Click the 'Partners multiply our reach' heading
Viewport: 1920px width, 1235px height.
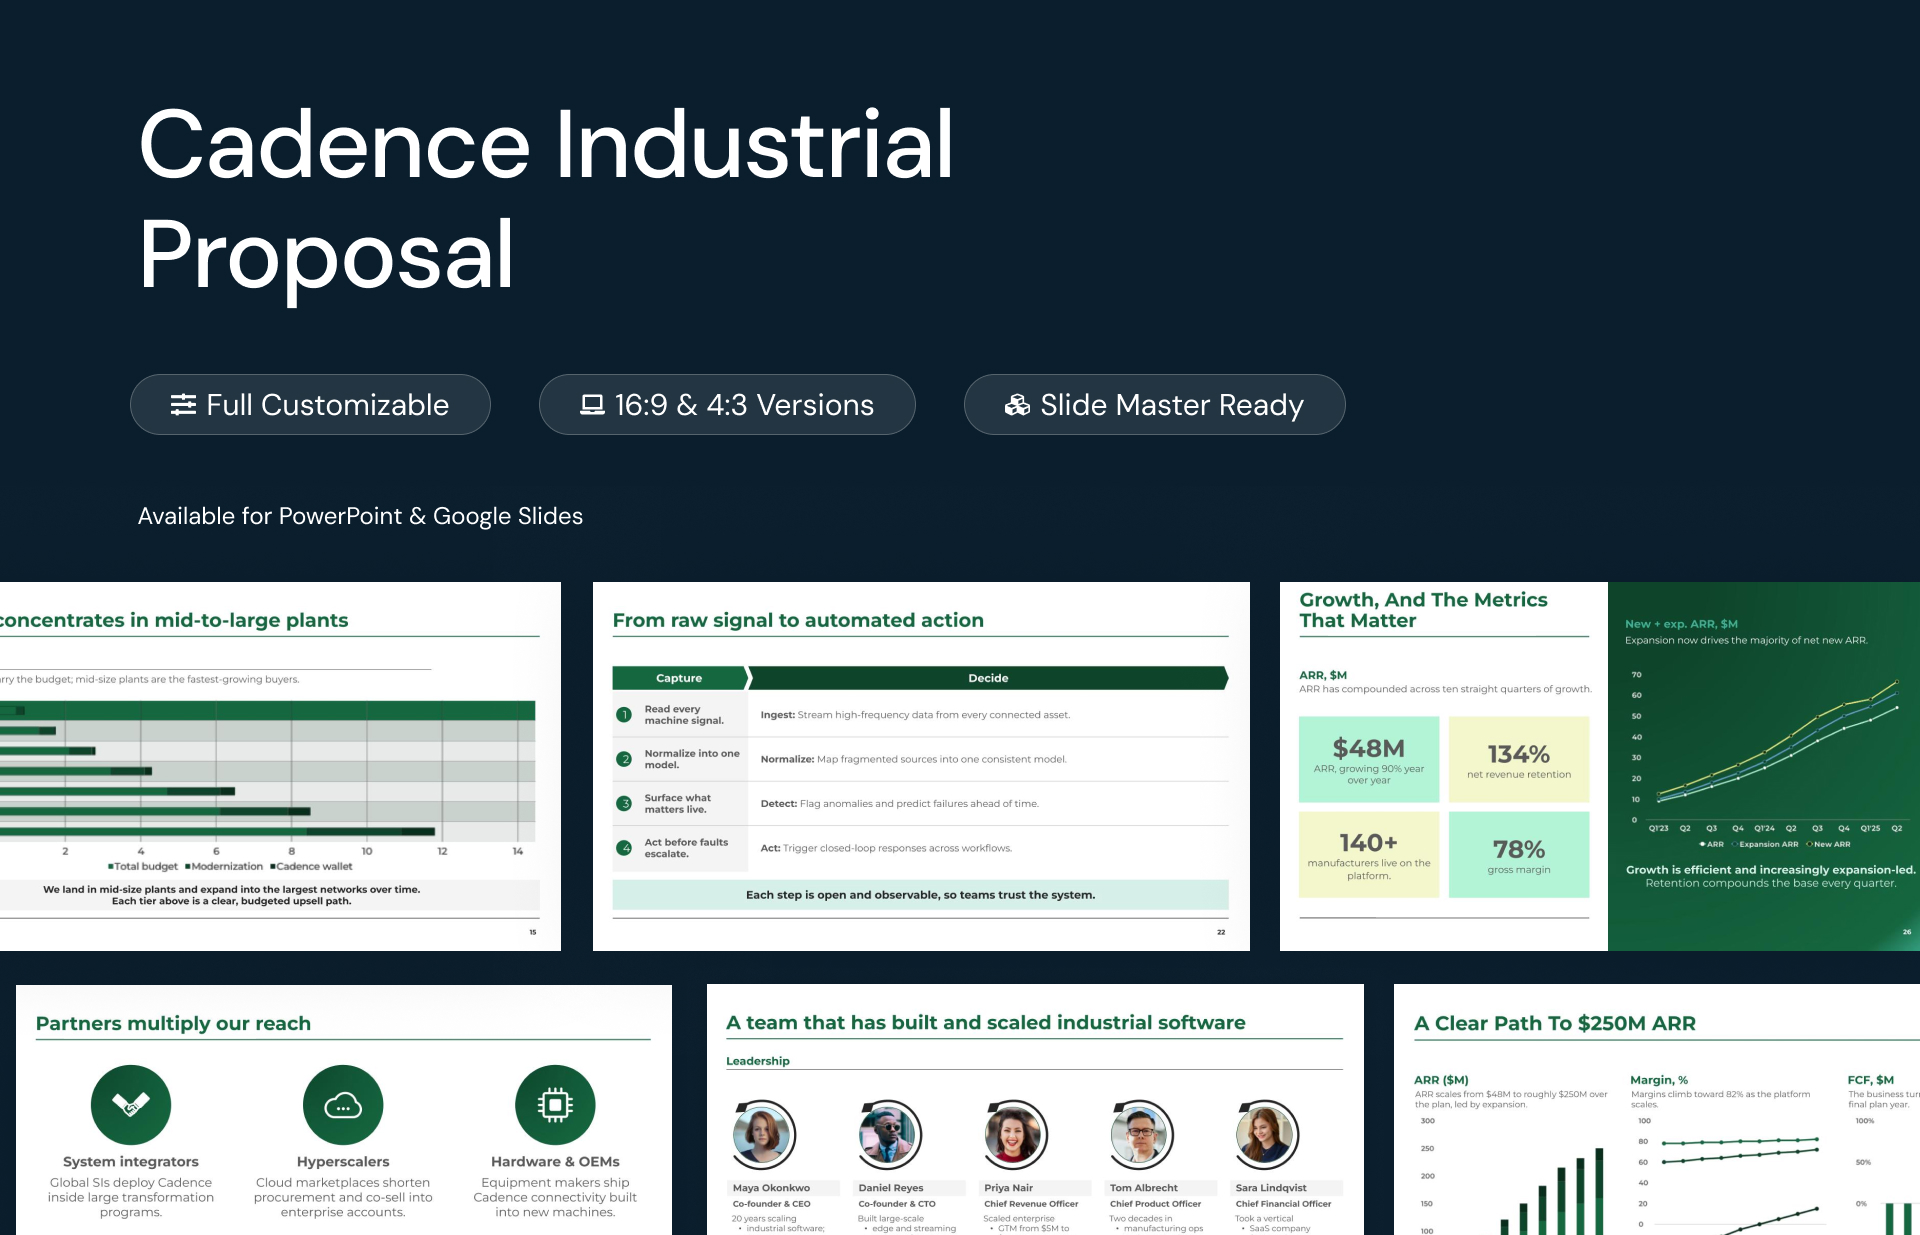pos(173,1023)
